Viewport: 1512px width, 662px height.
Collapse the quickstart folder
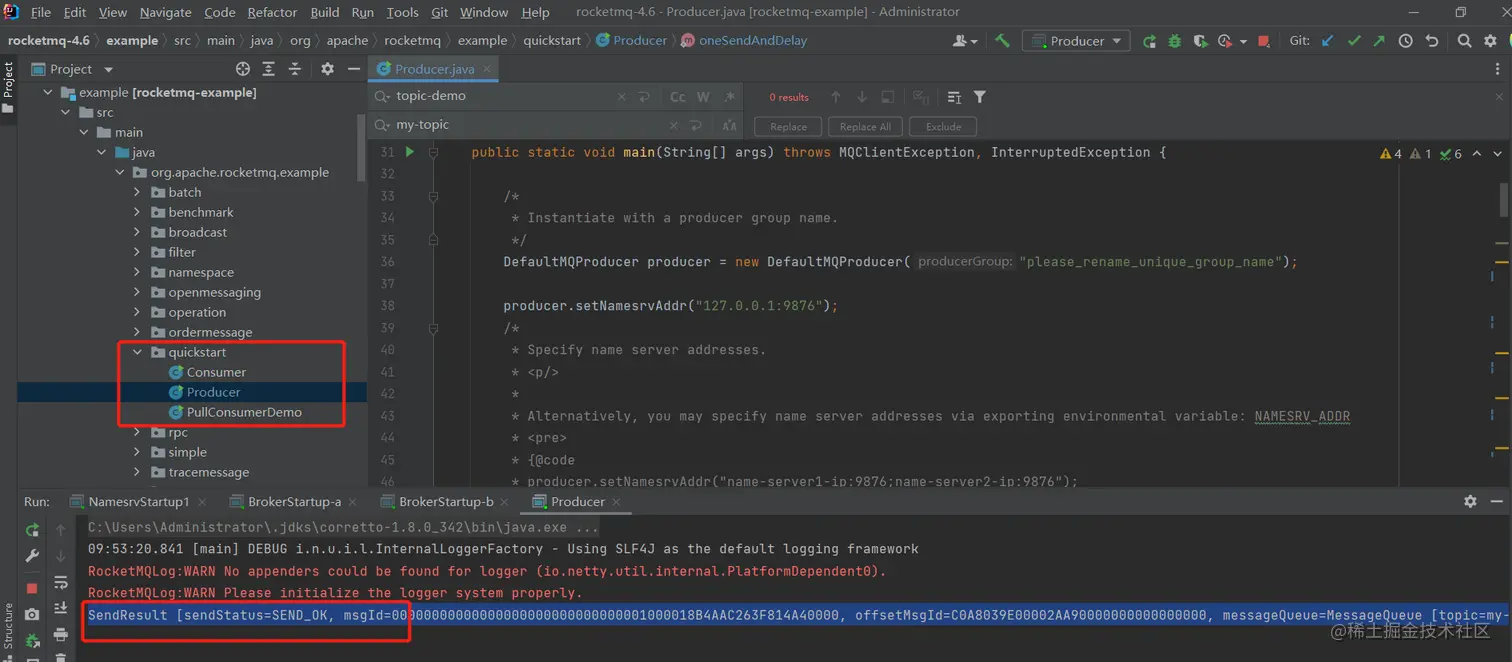(x=137, y=352)
